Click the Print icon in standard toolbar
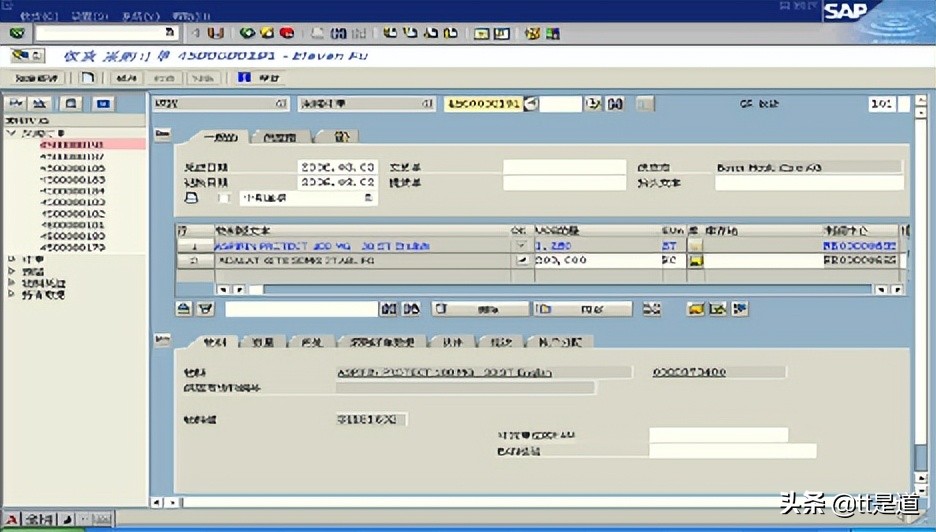Viewport: 936px width, 532px height. [x=318, y=33]
